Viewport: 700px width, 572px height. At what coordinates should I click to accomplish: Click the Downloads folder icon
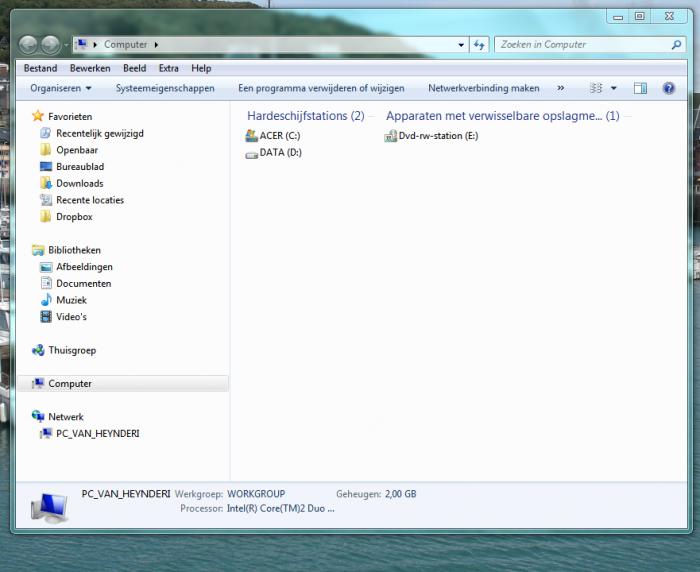[46, 183]
